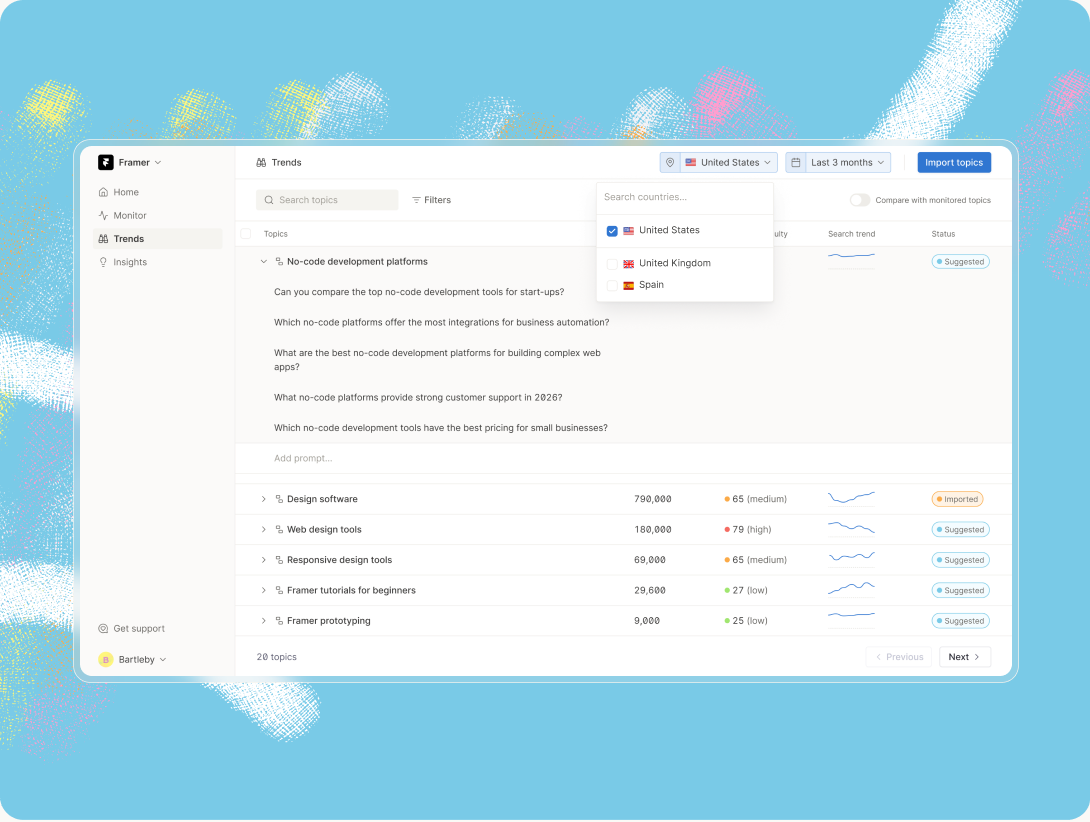Click the calendar icon
The width and height of the screenshot is (1090, 822).
coord(796,163)
